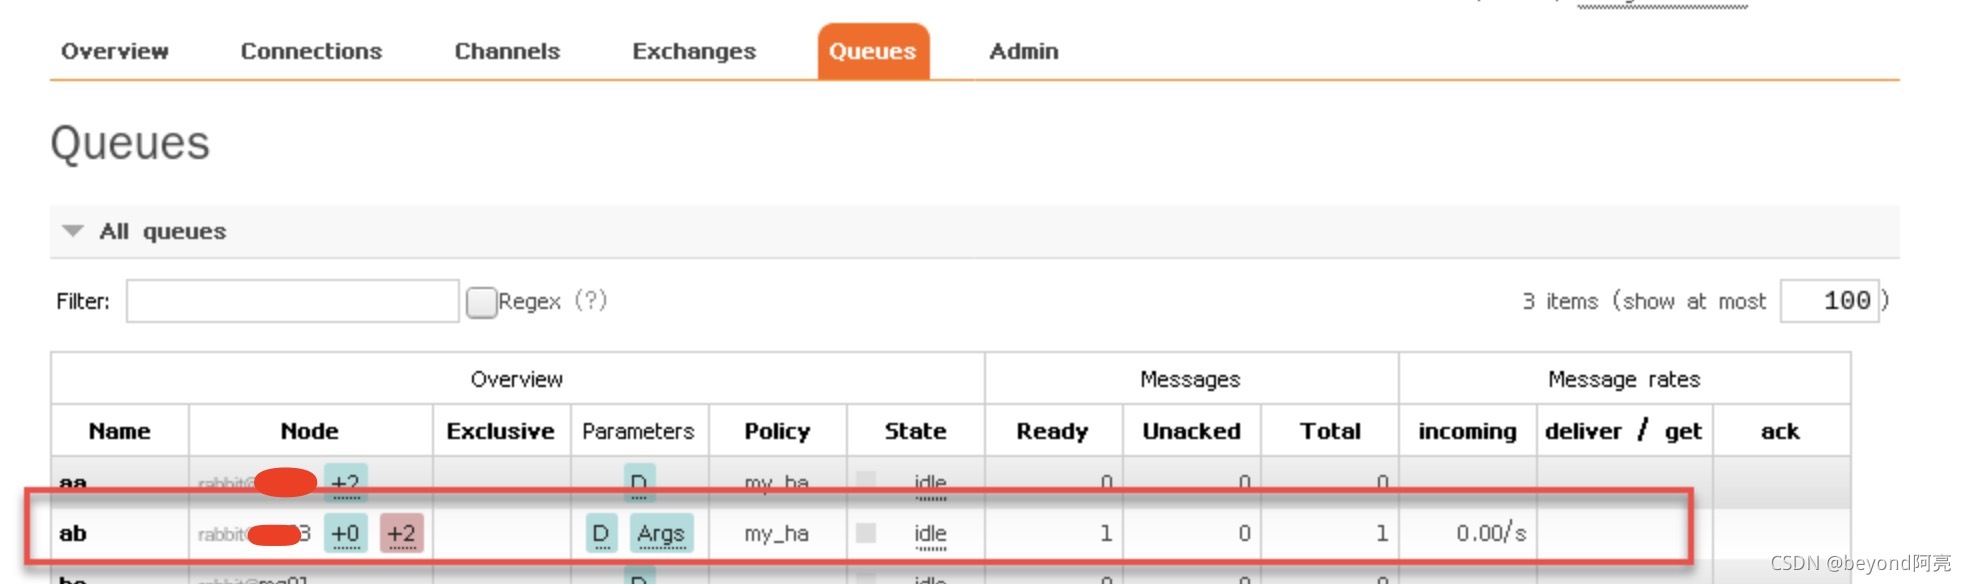Click the show at most 100 field
This screenshot has width=1966, height=584.
1829,301
